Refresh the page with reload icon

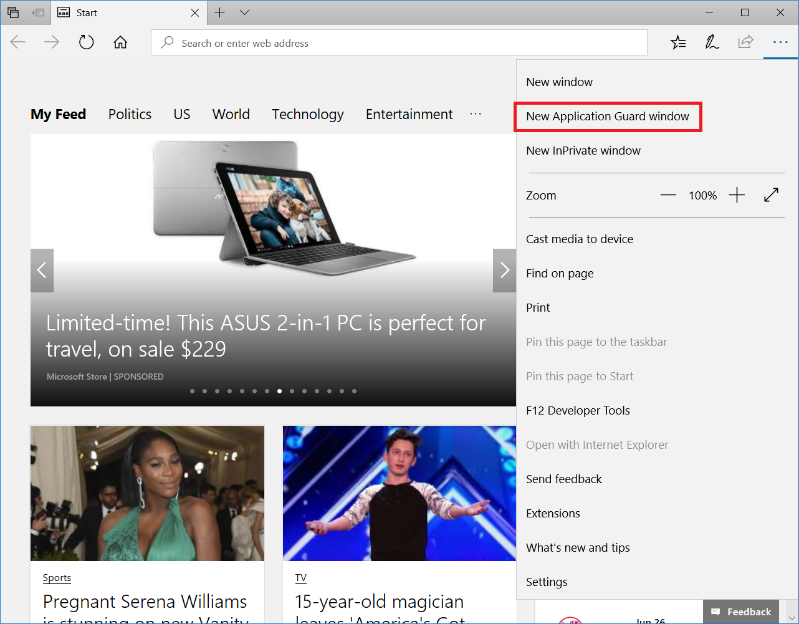[86, 42]
